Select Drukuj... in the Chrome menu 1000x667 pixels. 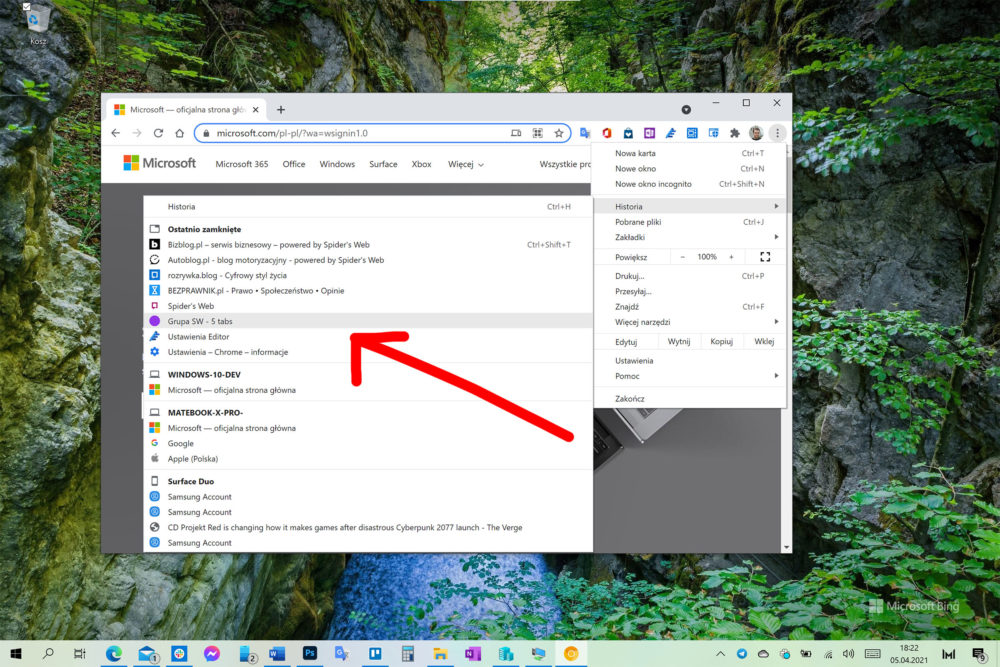point(689,276)
